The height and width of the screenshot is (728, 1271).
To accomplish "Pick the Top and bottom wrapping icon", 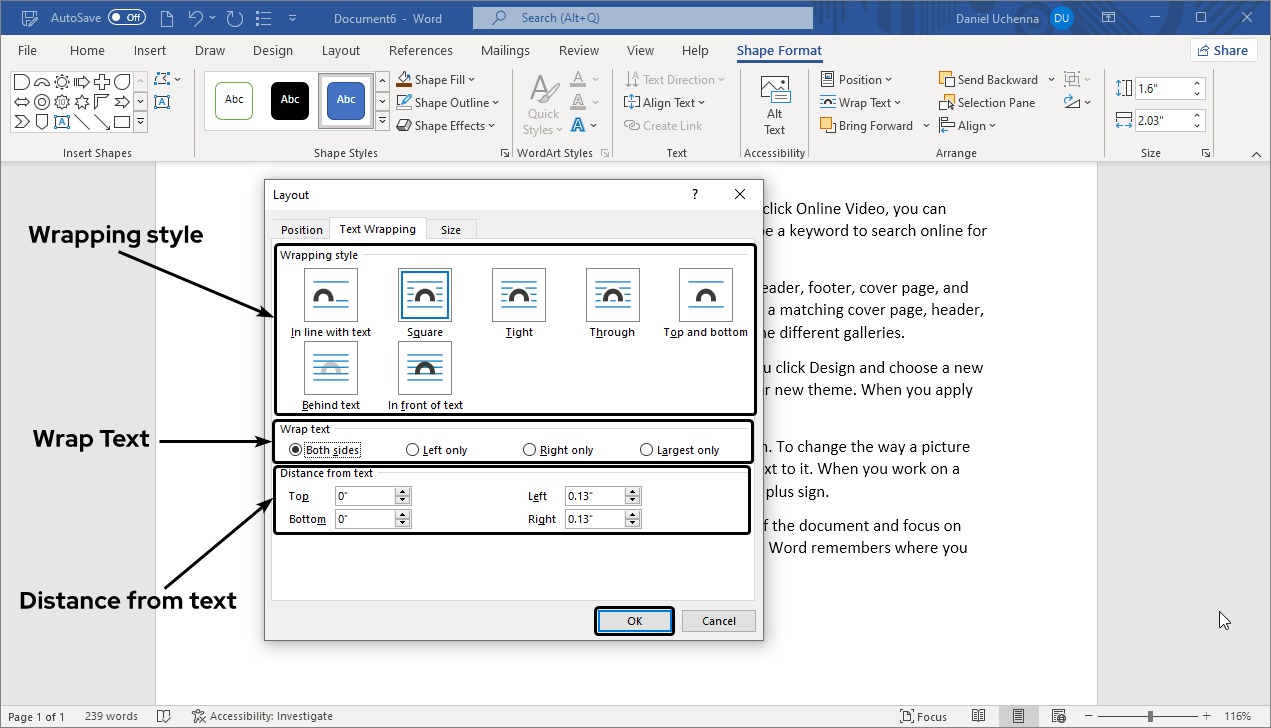I will pyautogui.click(x=705, y=295).
